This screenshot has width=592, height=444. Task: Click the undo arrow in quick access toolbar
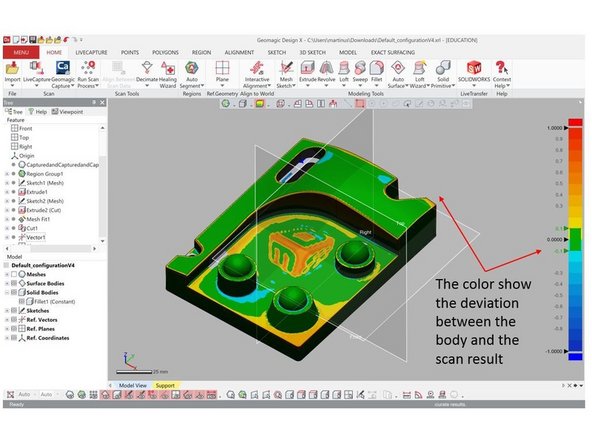click(66, 40)
